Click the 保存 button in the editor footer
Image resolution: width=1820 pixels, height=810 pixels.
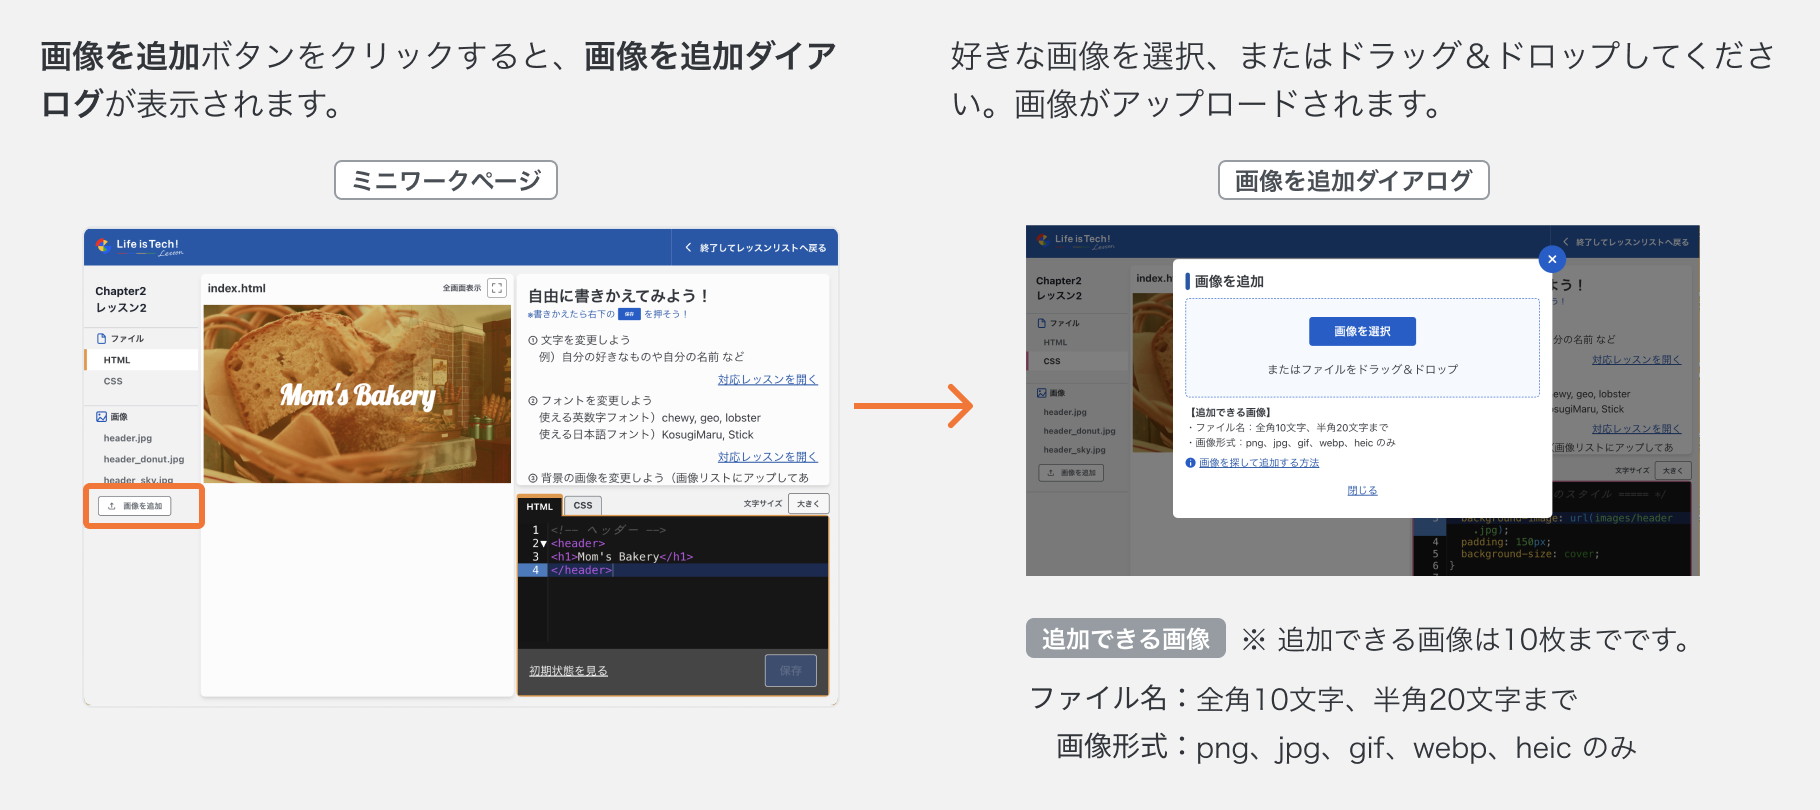pyautogui.click(x=791, y=671)
